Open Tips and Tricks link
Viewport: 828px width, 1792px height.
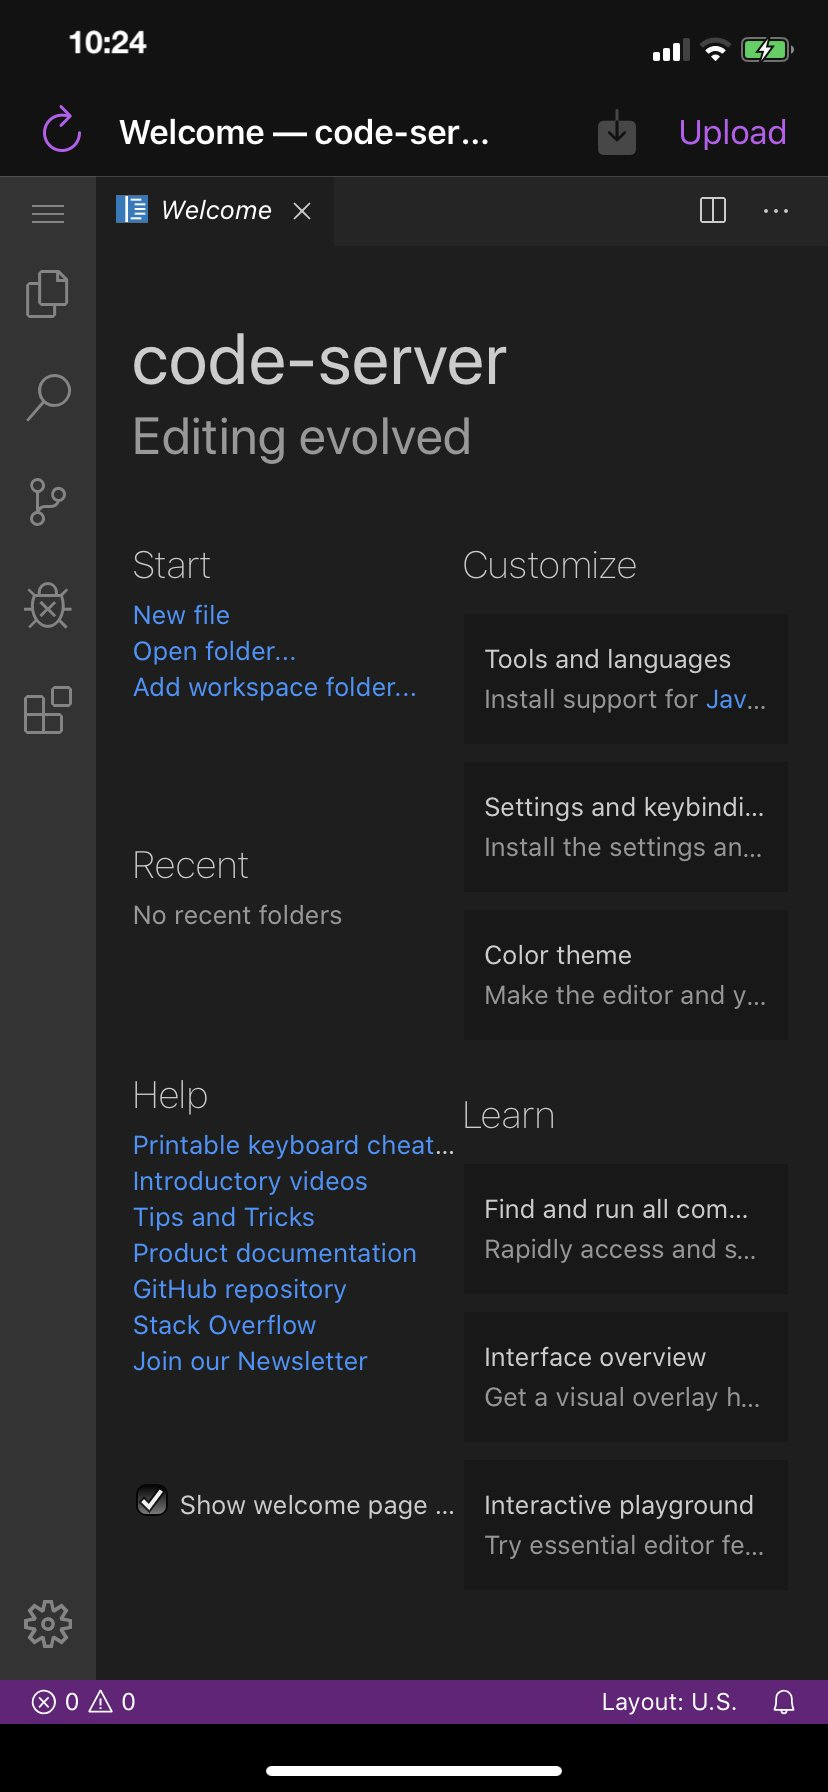coord(224,1217)
